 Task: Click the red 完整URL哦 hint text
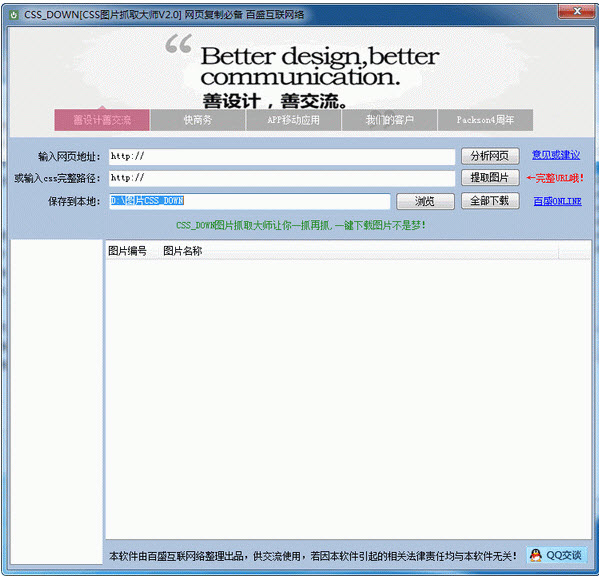point(555,178)
